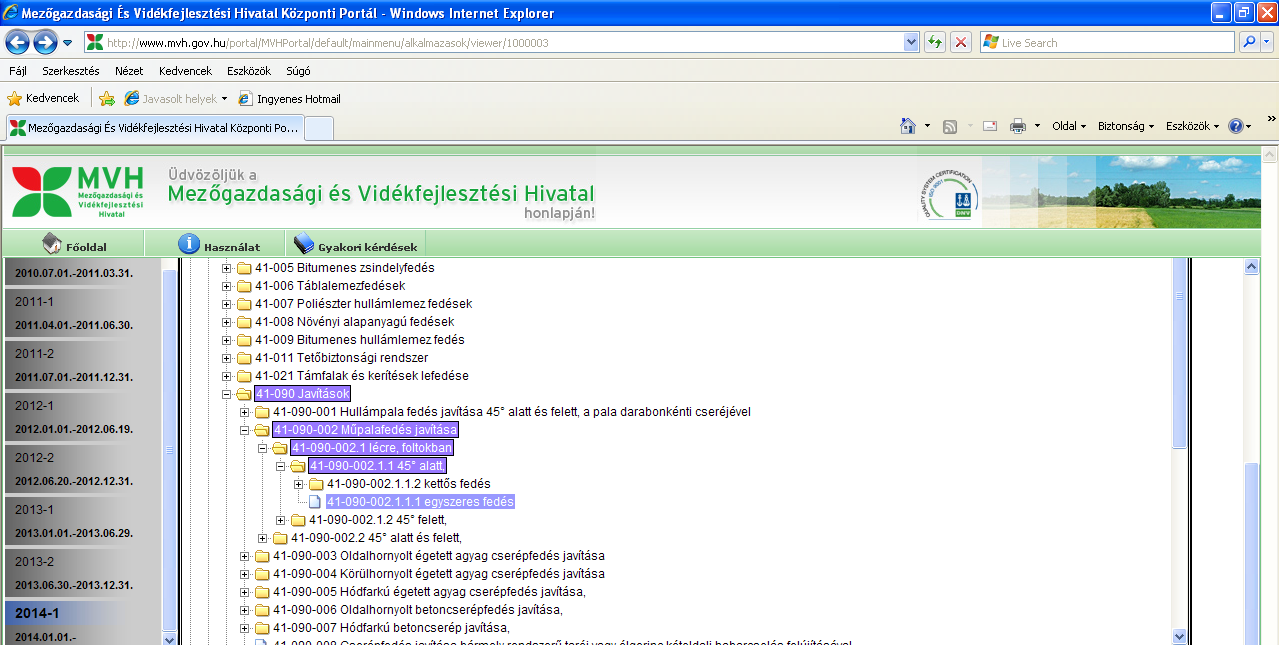Click the MVH logo

(78, 192)
